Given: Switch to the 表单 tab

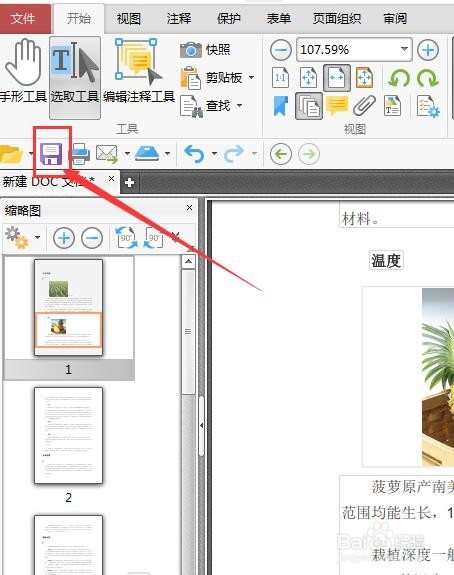Looking at the screenshot, I should (278, 18).
